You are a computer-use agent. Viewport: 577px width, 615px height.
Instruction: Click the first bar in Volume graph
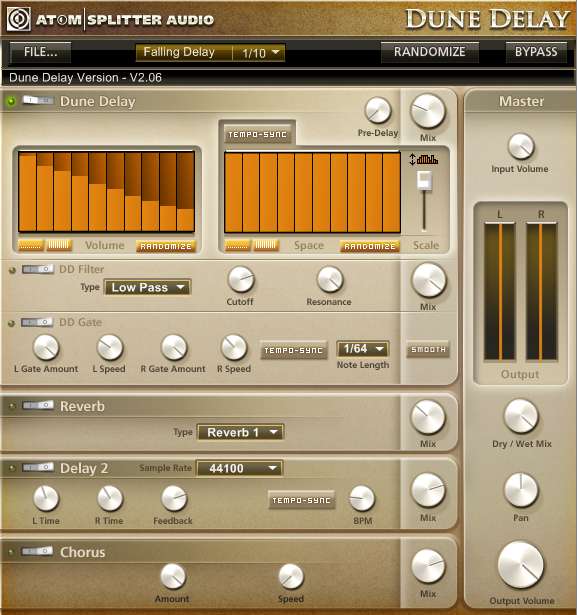coord(27,192)
